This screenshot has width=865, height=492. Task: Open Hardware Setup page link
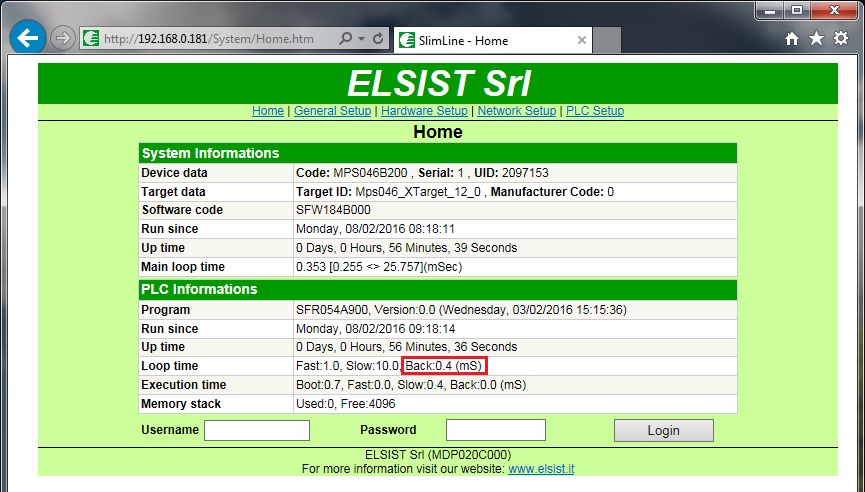pyautogui.click(x=424, y=111)
